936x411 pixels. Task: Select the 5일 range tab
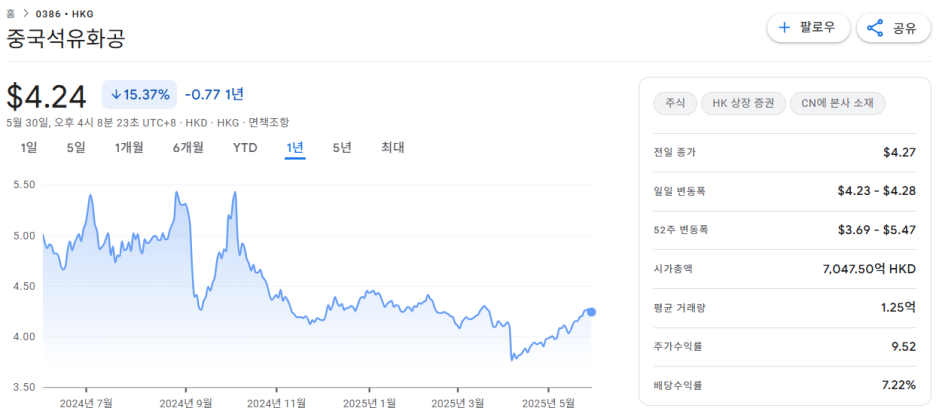coord(76,147)
